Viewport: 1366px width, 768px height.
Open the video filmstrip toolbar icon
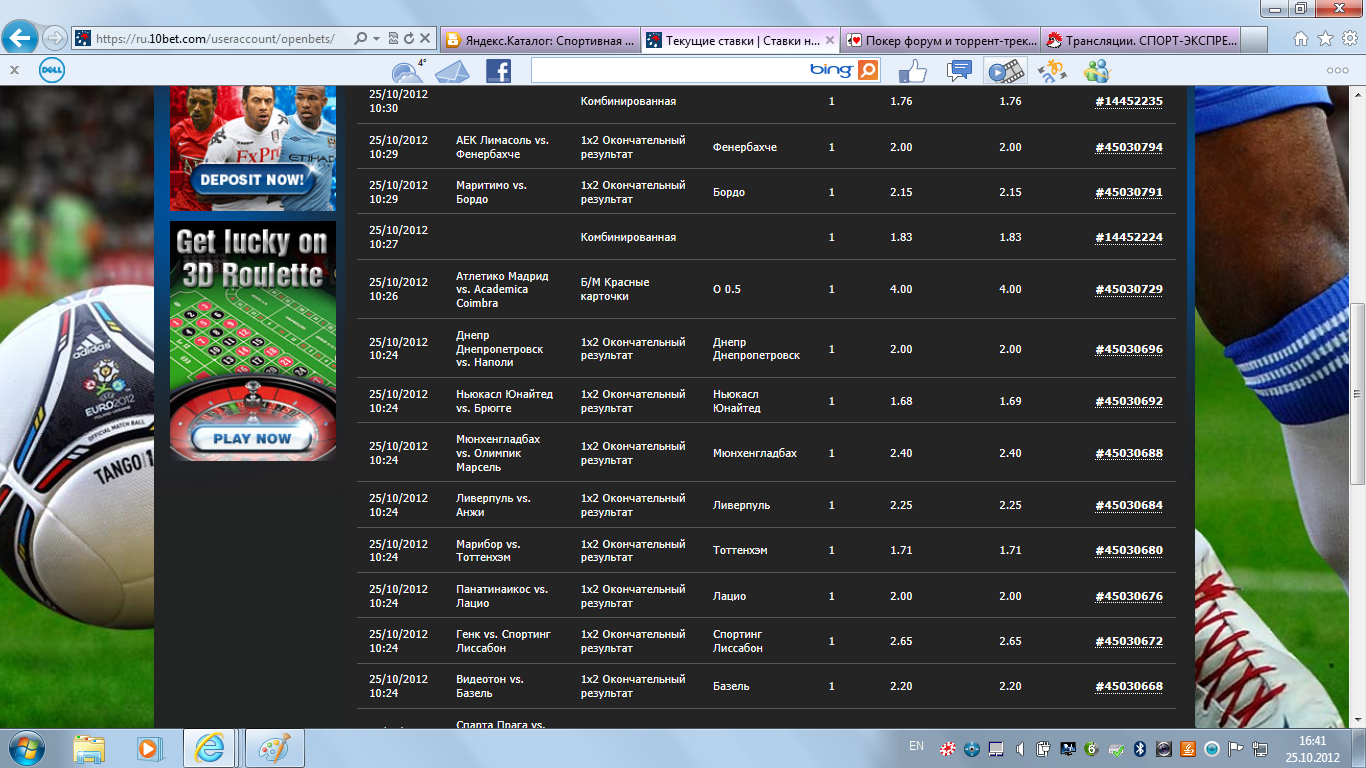click(x=1005, y=71)
